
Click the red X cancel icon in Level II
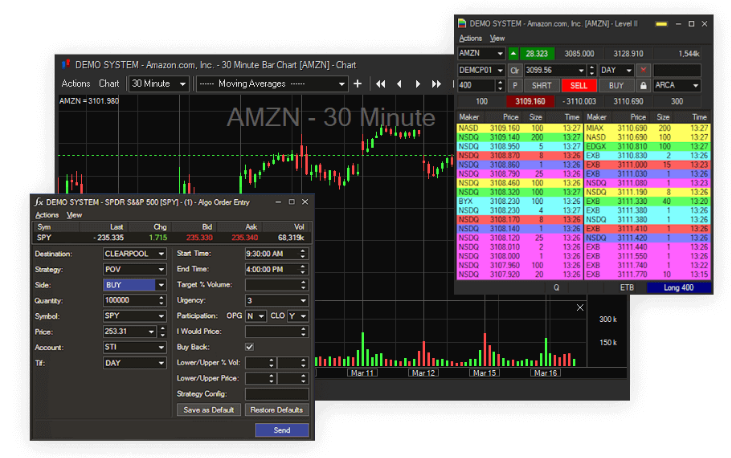click(642, 70)
